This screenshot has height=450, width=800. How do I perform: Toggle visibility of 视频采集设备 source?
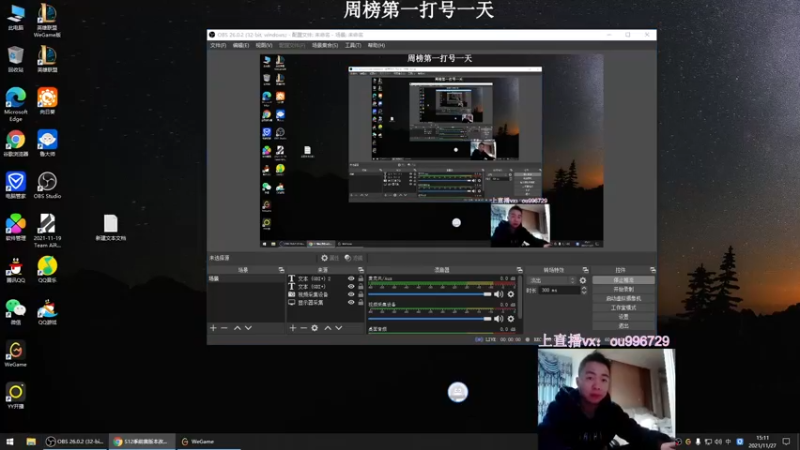(x=351, y=294)
